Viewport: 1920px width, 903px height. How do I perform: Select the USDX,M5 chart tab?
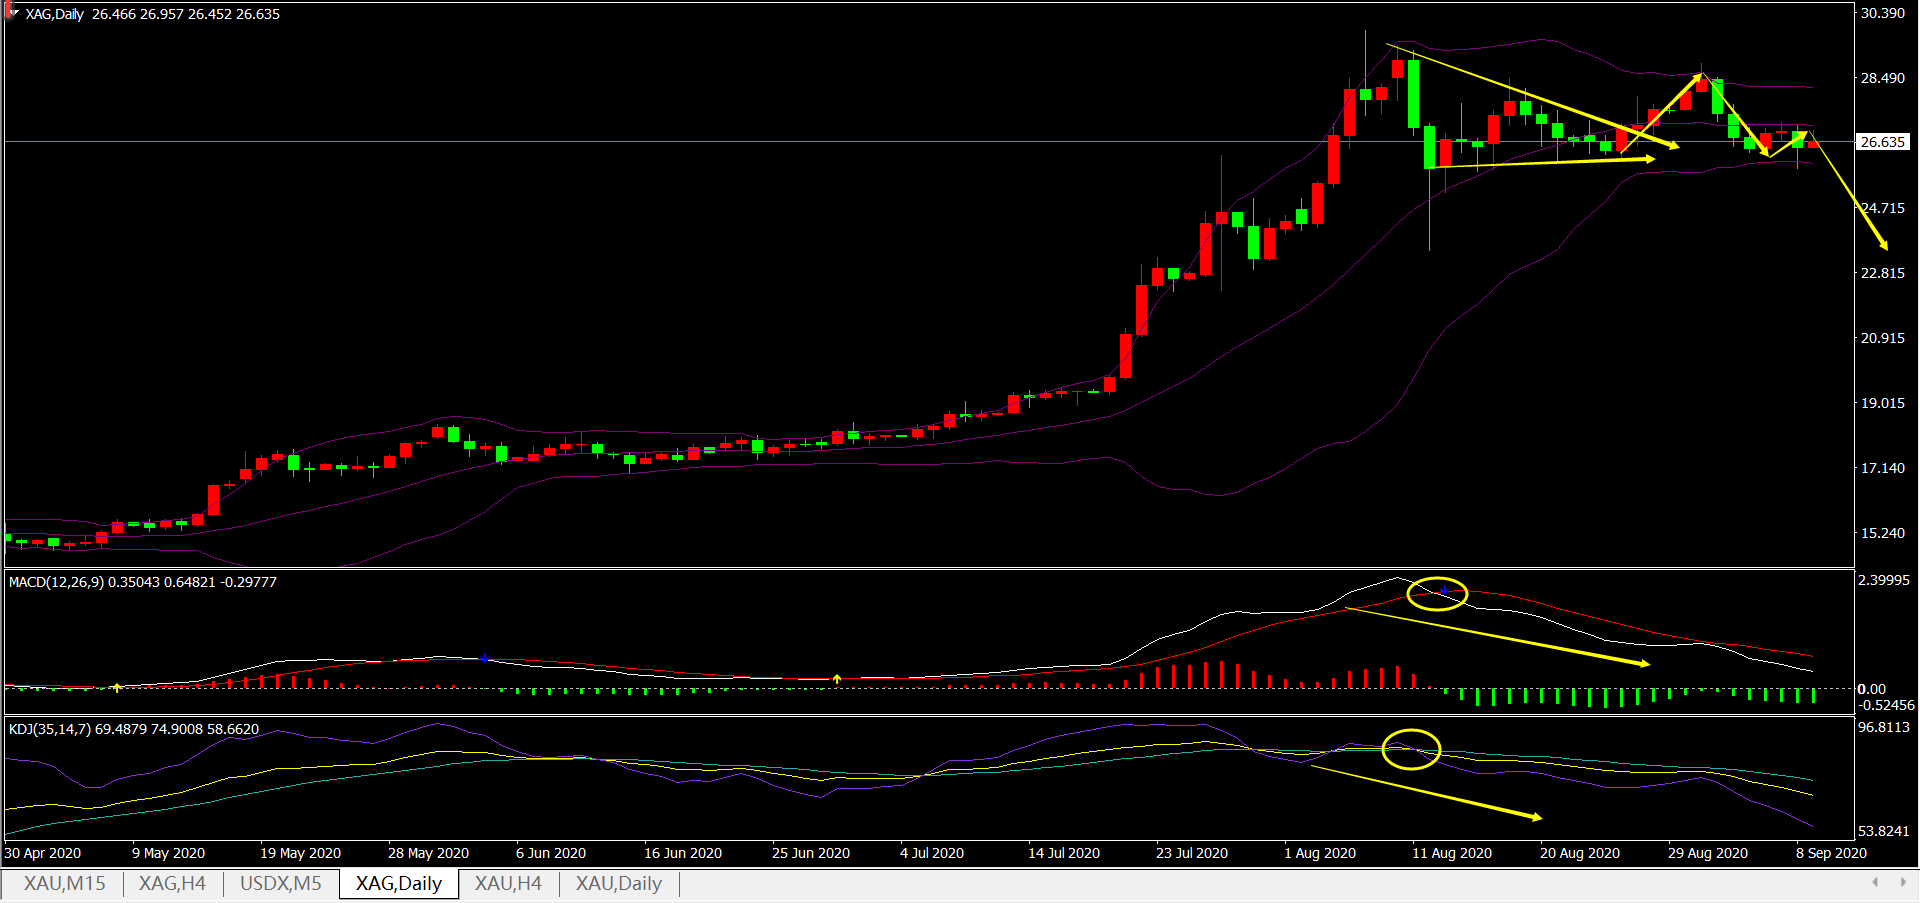tap(281, 884)
